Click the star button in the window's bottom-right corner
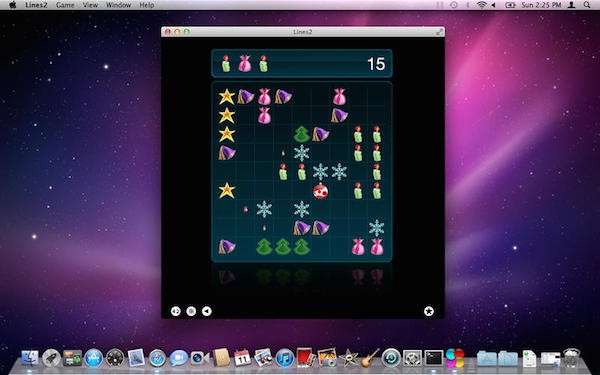Viewport: 600px width, 375px height. coord(429,311)
